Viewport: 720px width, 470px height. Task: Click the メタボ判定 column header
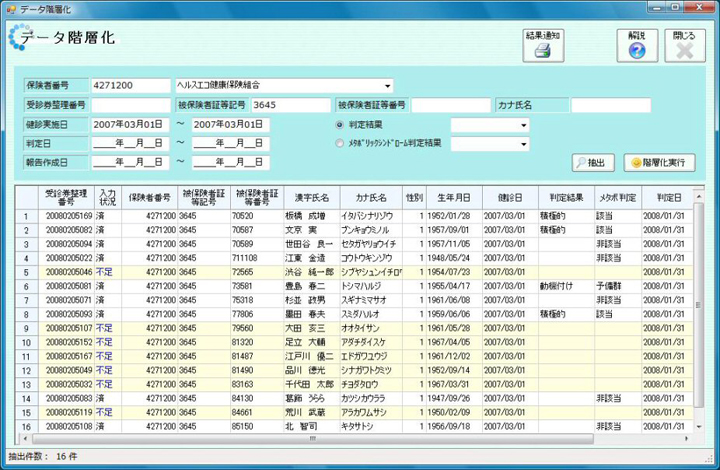pos(618,198)
